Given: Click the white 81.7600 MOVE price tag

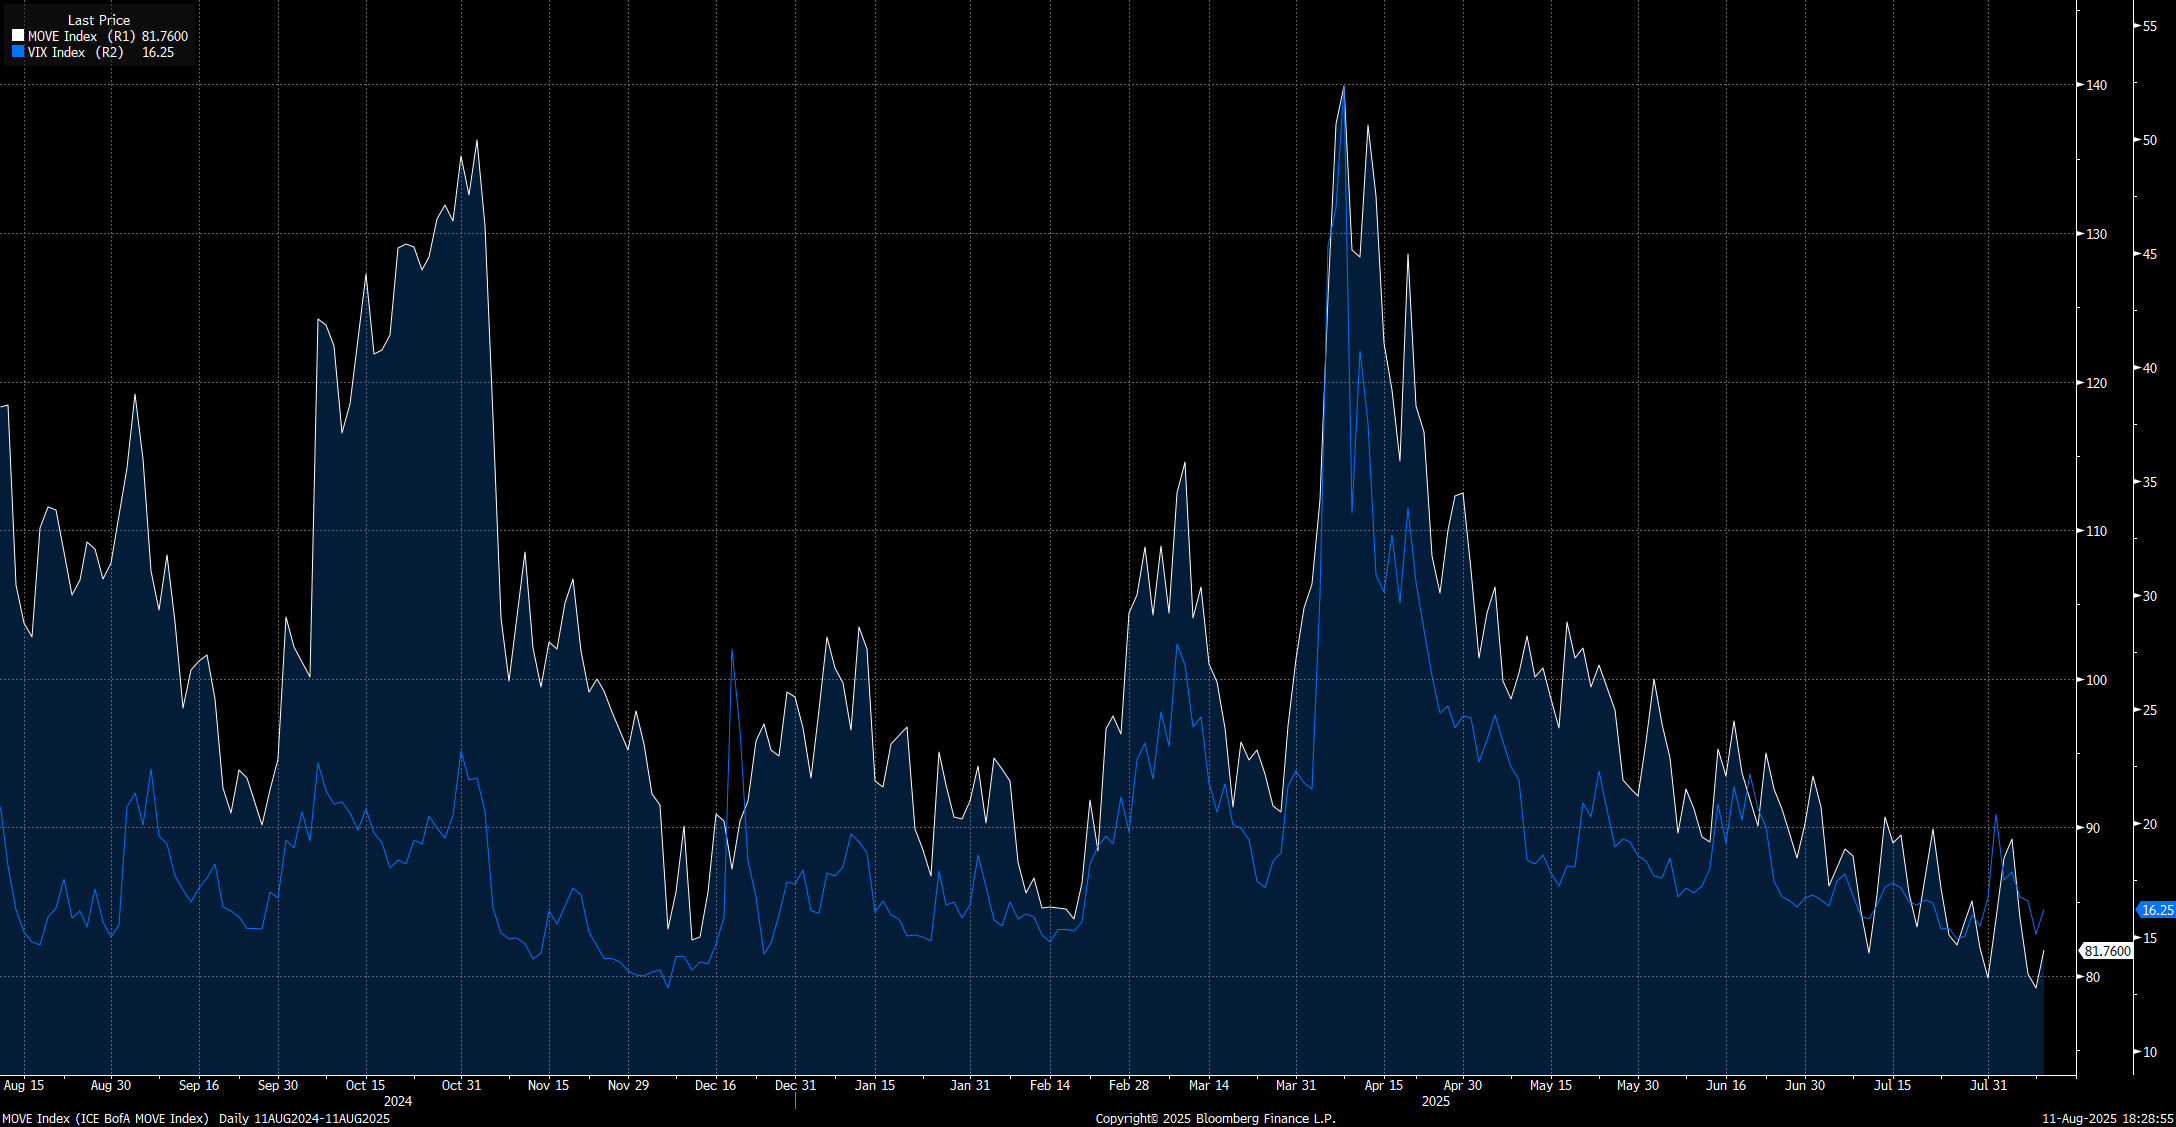Looking at the screenshot, I should click(x=2107, y=951).
